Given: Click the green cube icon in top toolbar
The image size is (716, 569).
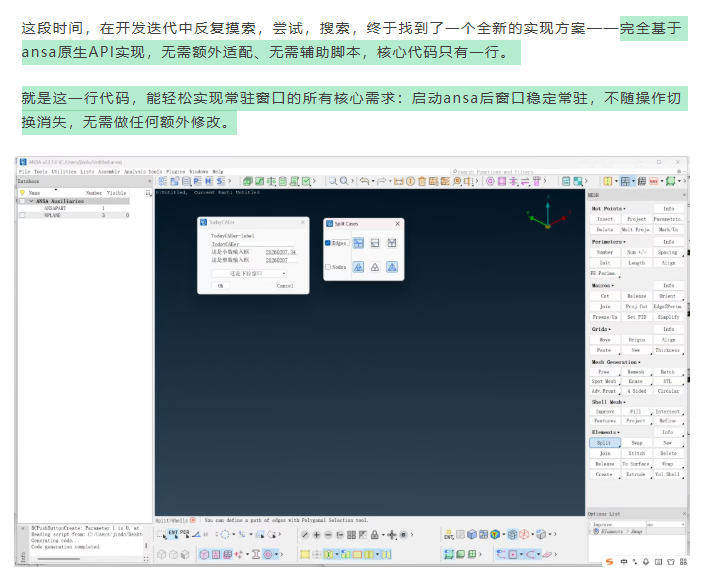Looking at the screenshot, I should (247, 181).
